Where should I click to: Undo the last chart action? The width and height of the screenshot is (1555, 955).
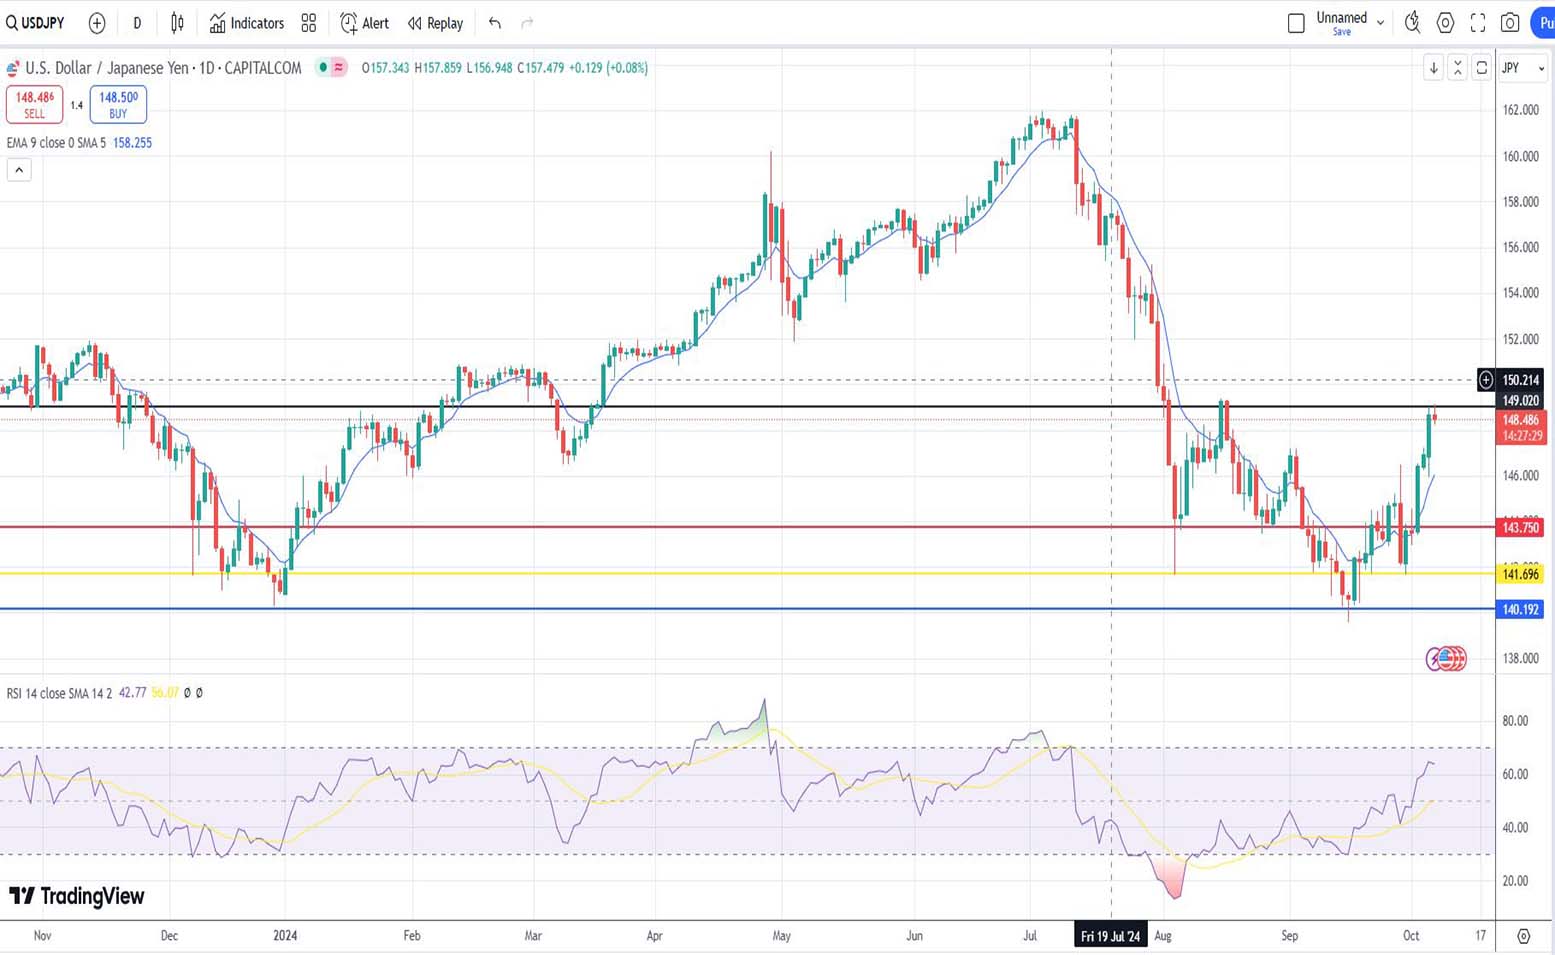point(495,23)
